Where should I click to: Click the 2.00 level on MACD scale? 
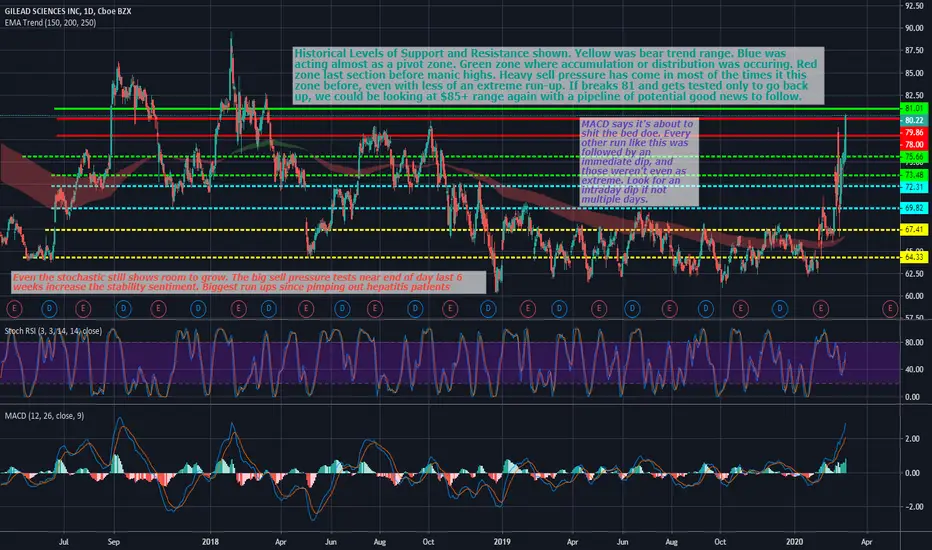pos(912,439)
